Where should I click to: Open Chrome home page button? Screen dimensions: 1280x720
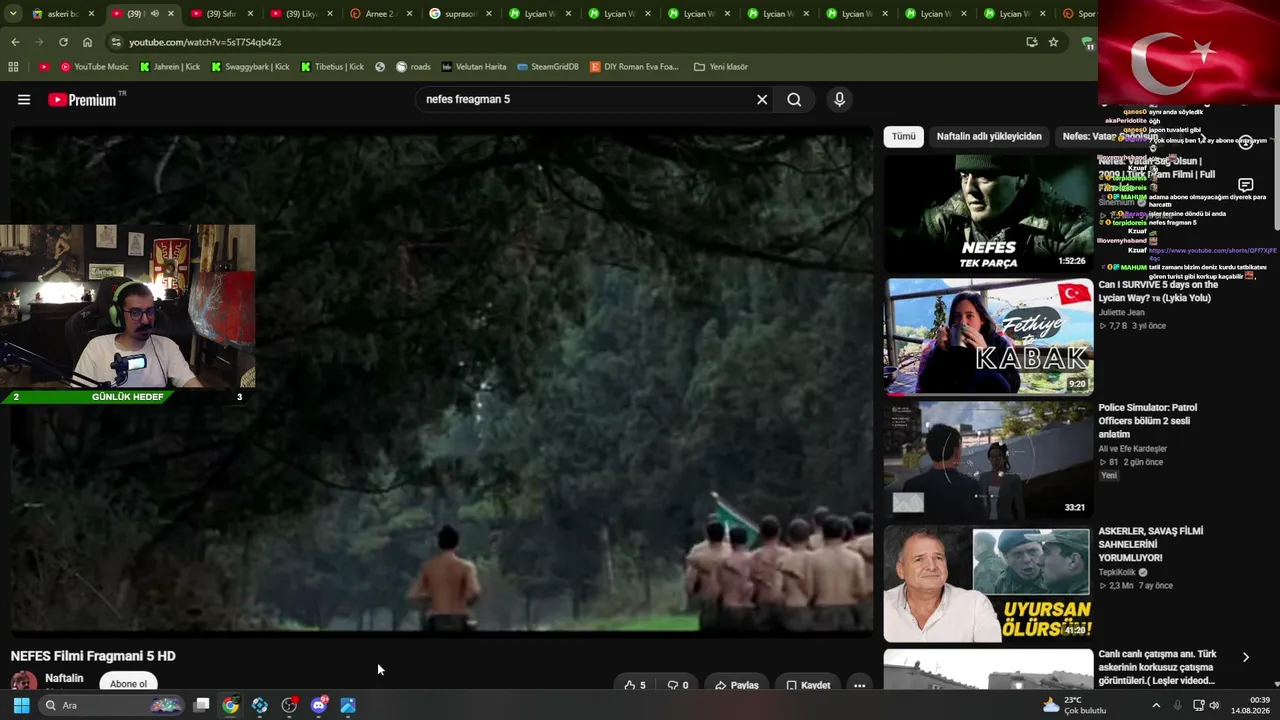(x=87, y=42)
